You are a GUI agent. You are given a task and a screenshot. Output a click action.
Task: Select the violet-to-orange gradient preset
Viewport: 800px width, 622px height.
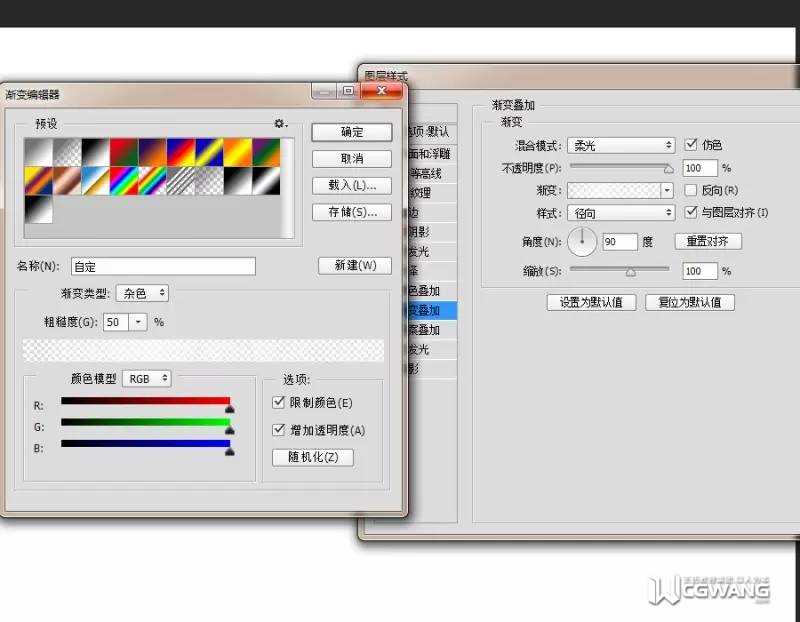(x=152, y=152)
